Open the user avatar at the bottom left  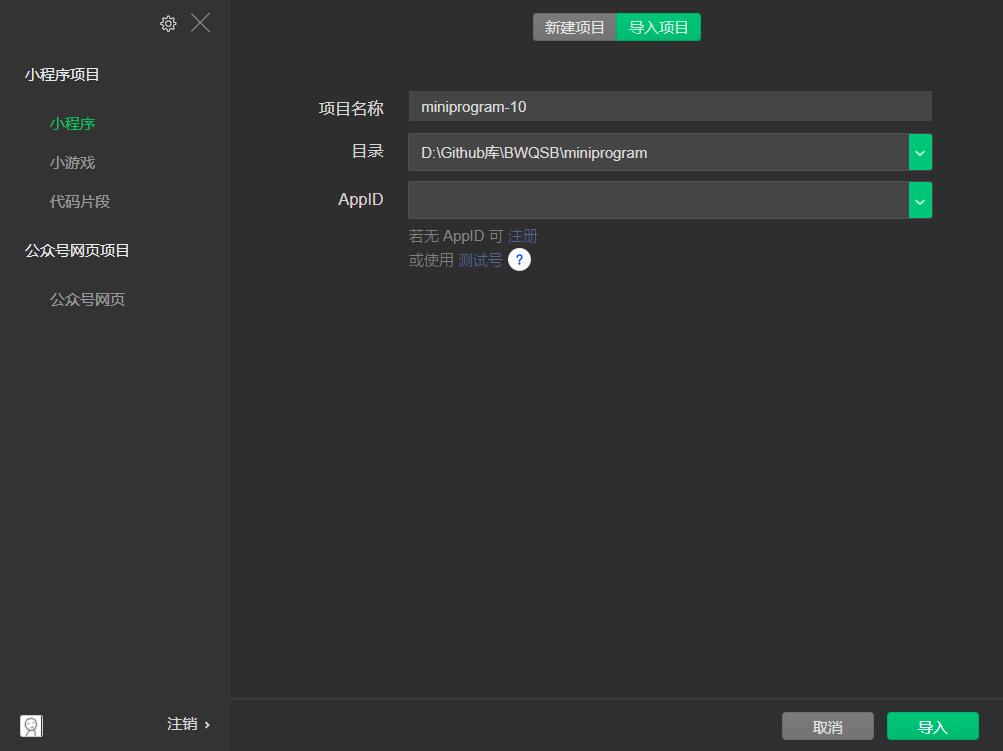coord(31,725)
